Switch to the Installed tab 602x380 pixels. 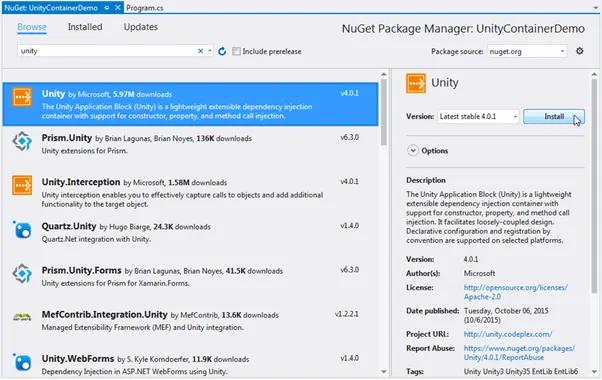[85, 27]
